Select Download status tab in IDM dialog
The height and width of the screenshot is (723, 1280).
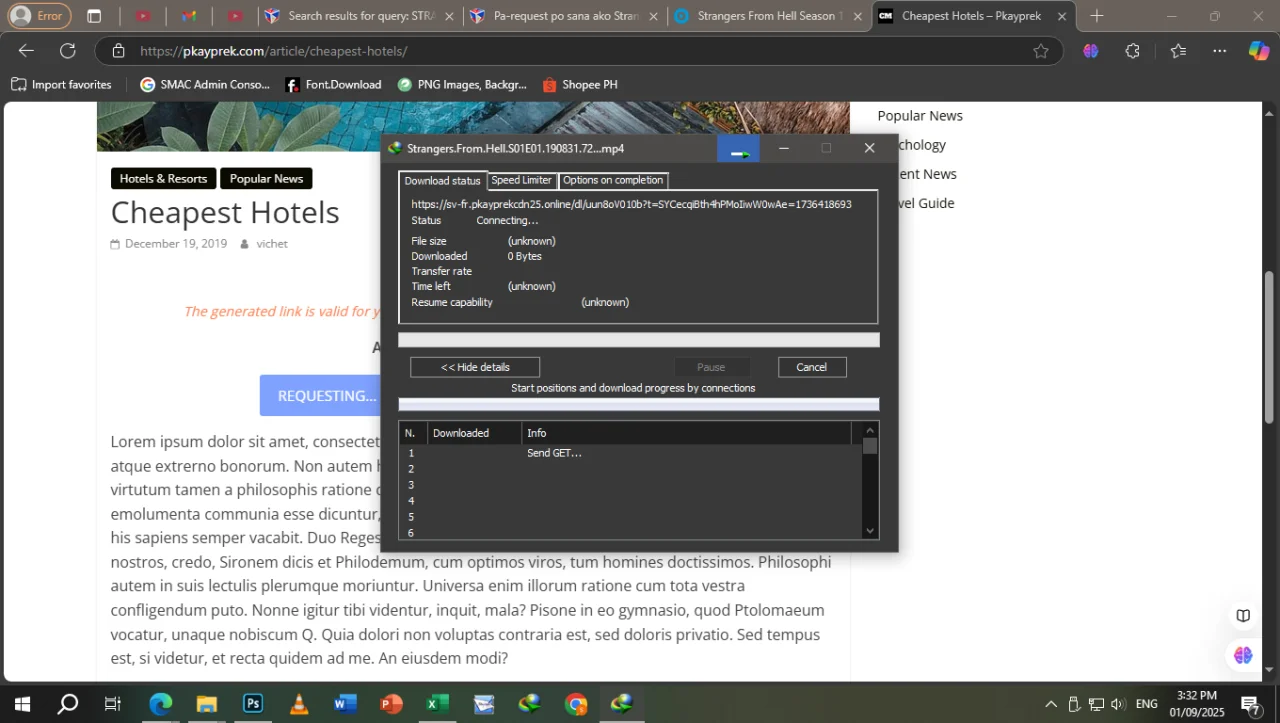coord(442,181)
